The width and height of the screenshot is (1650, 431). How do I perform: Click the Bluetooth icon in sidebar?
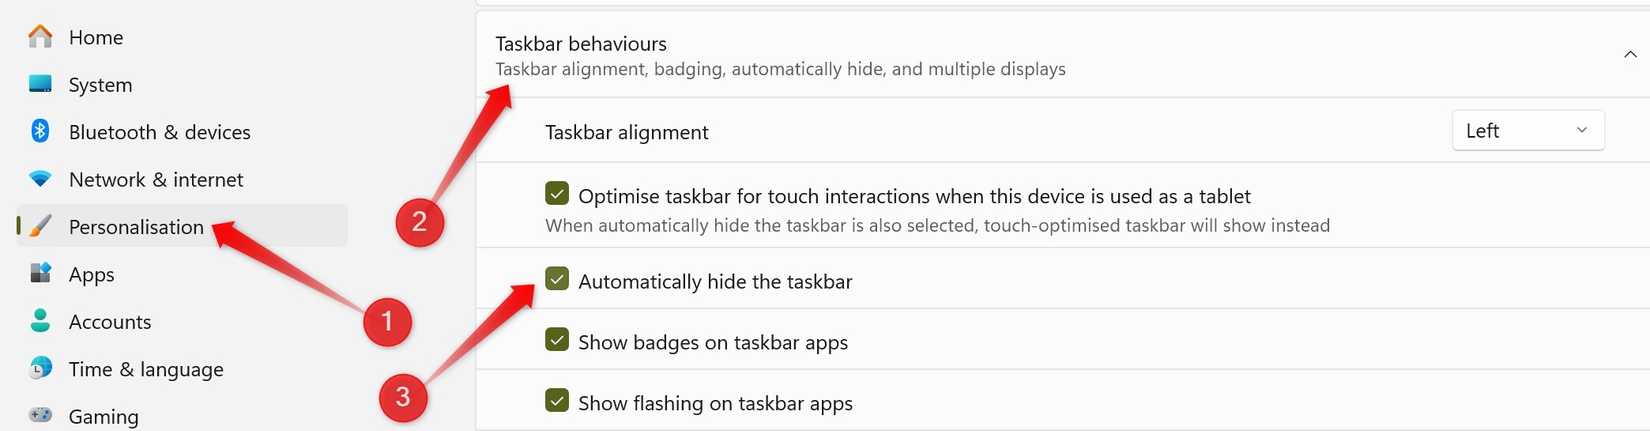(x=40, y=131)
